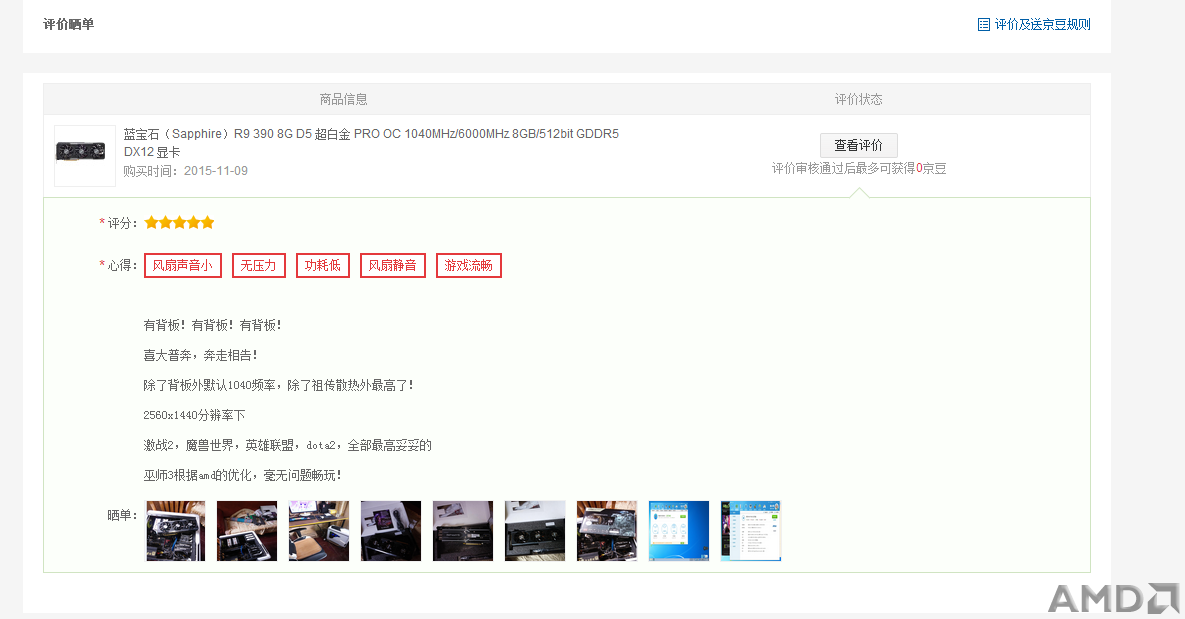This screenshot has height=619, width=1185.
Task: Click the 评价晒单 page heading
Action: pos(69,24)
